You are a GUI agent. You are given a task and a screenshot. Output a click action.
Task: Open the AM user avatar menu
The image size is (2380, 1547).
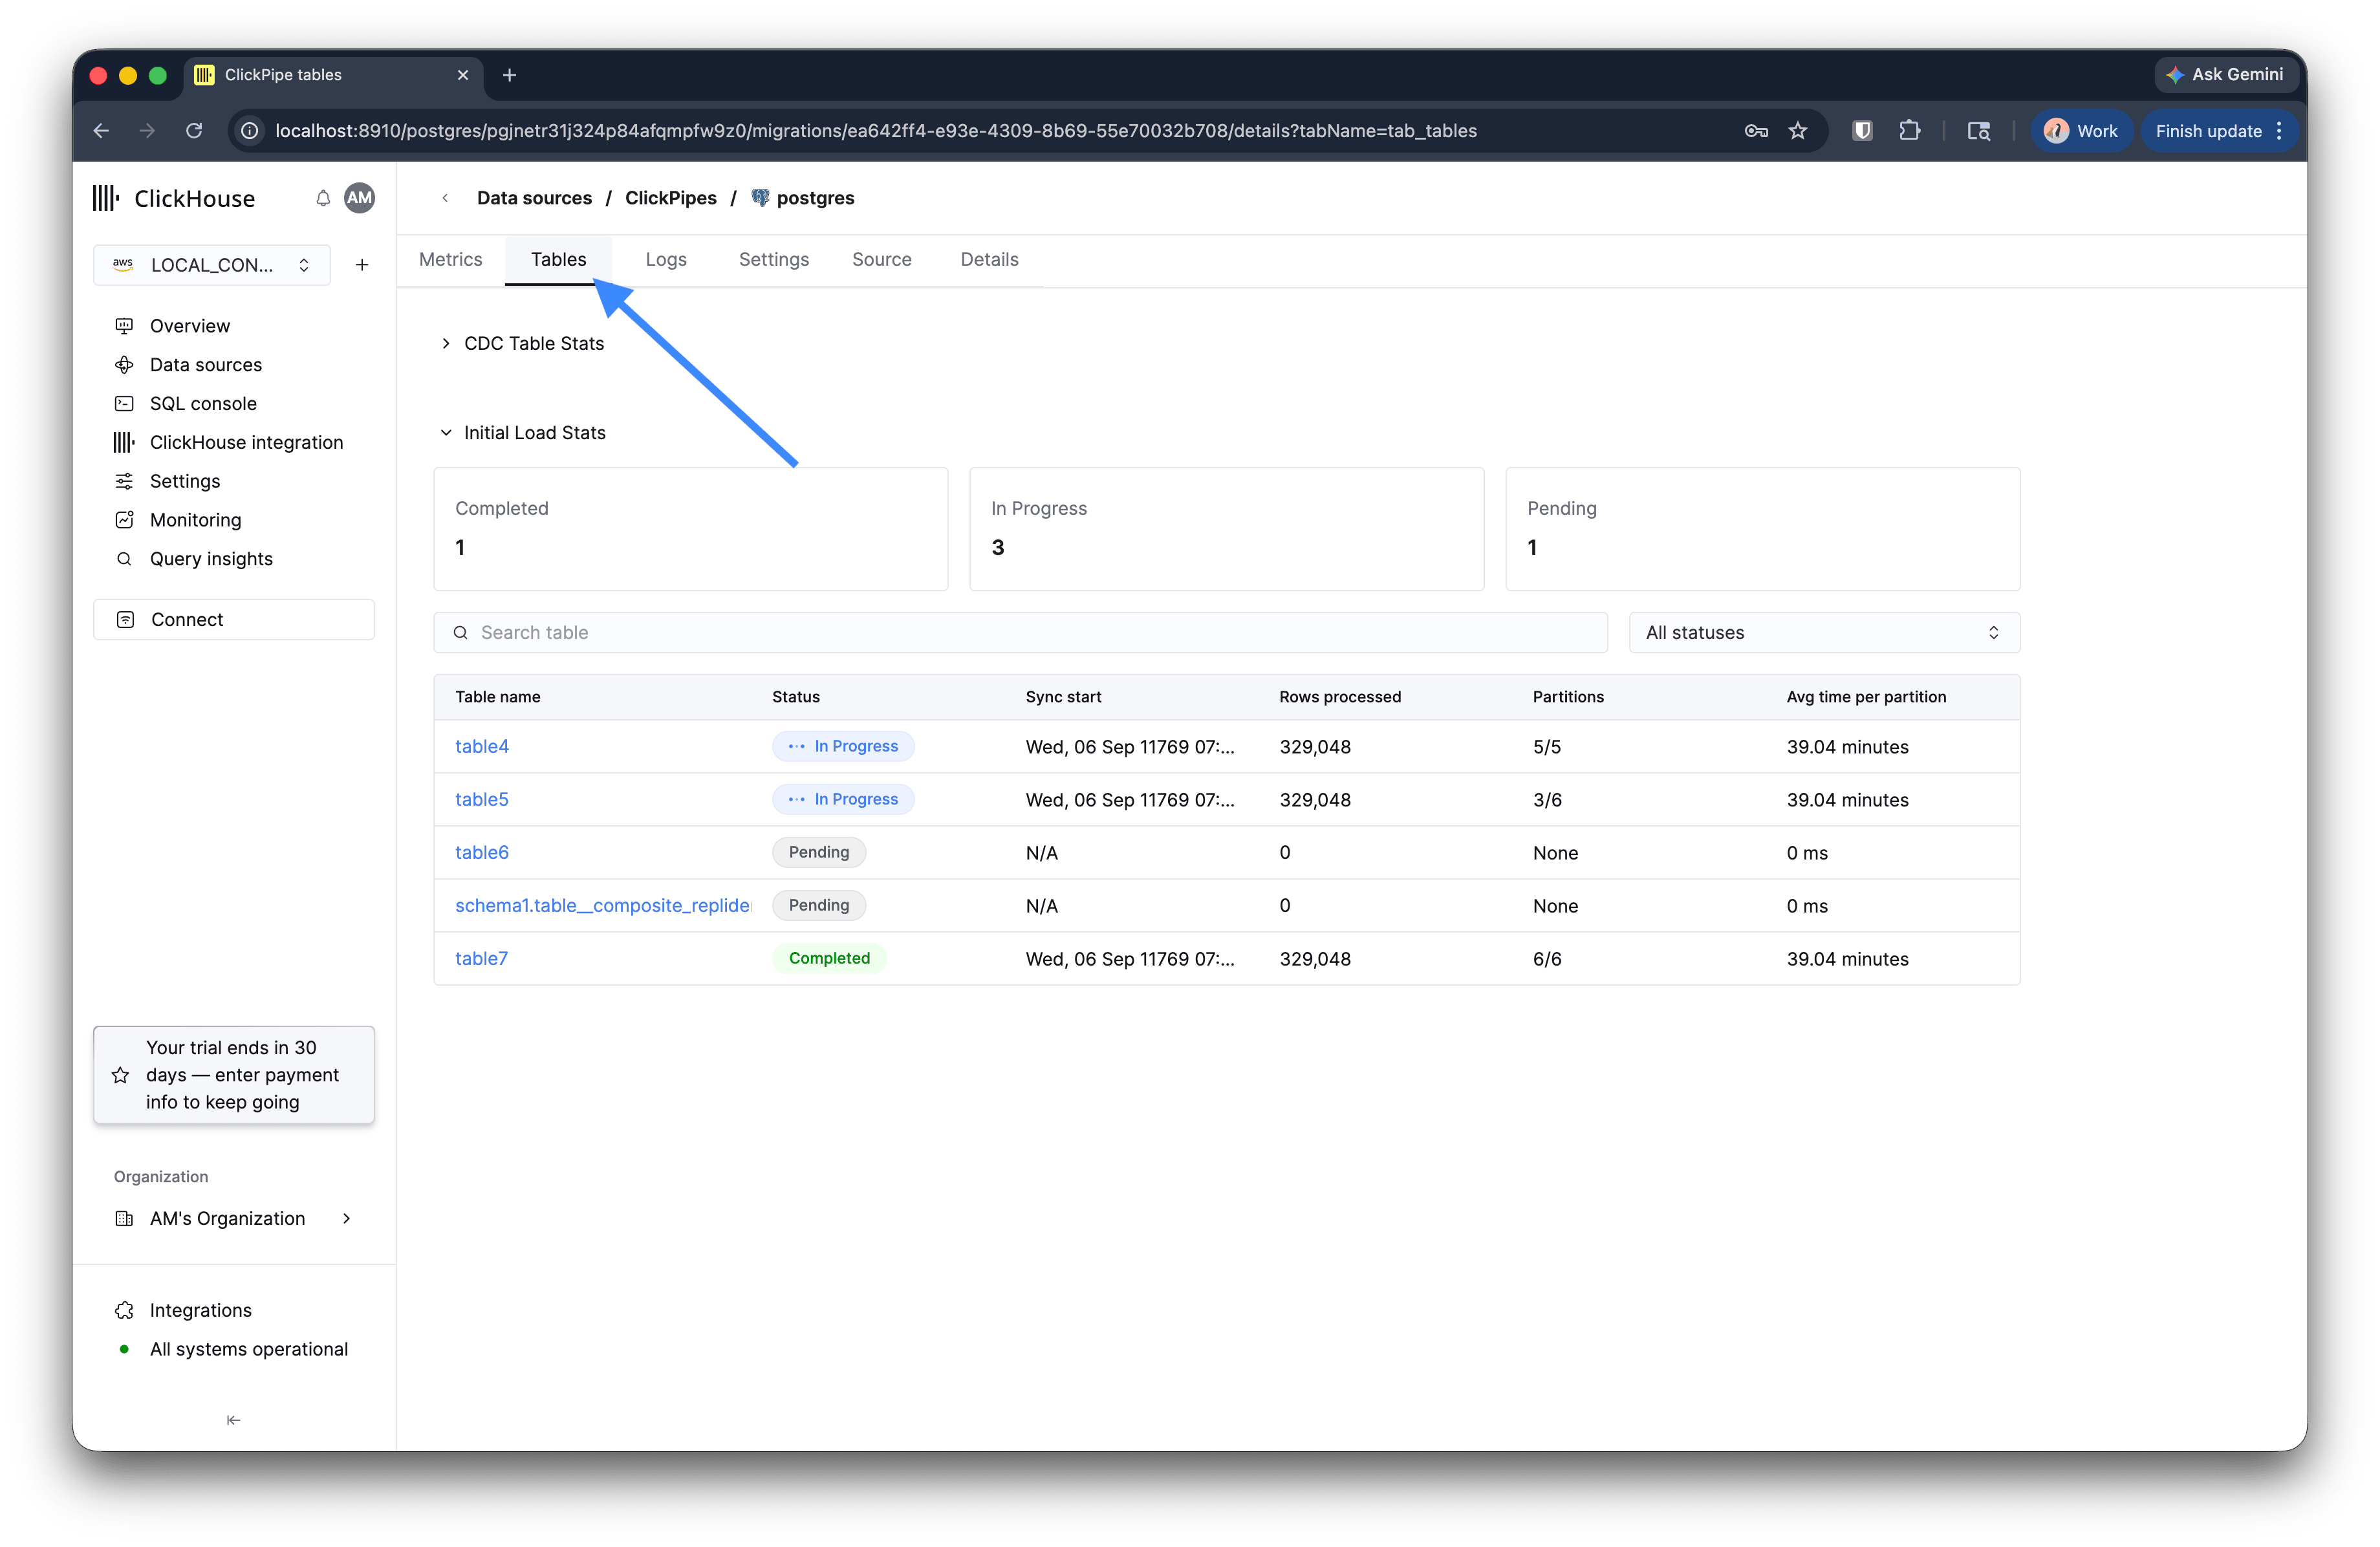359,198
